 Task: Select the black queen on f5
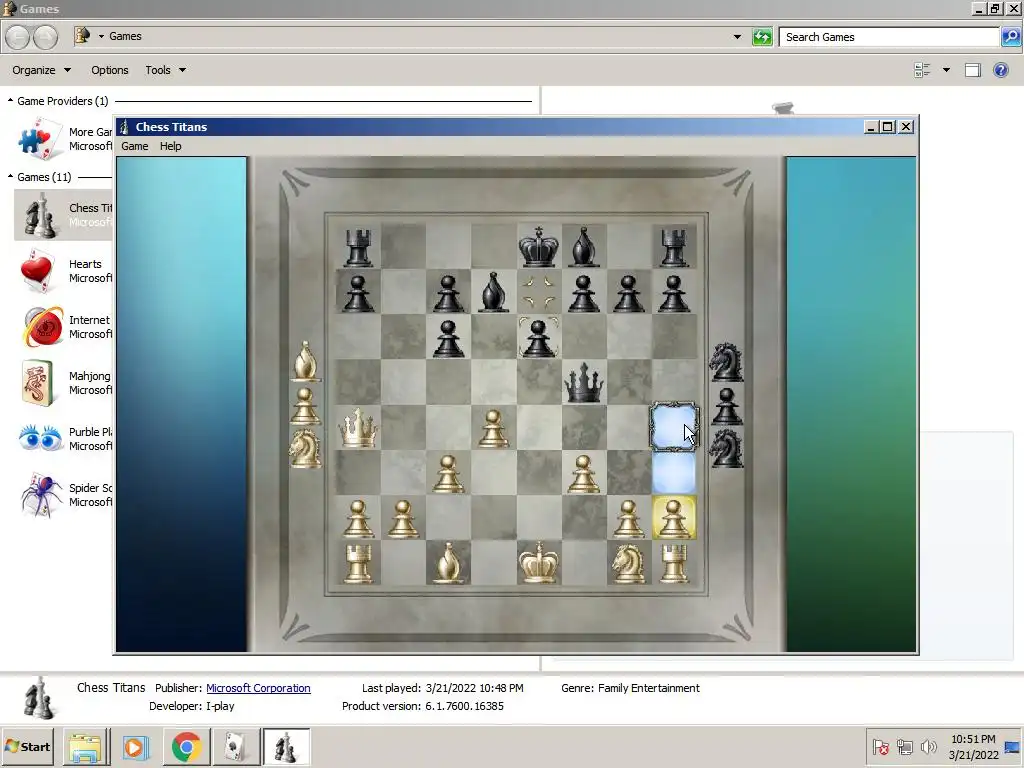(583, 383)
